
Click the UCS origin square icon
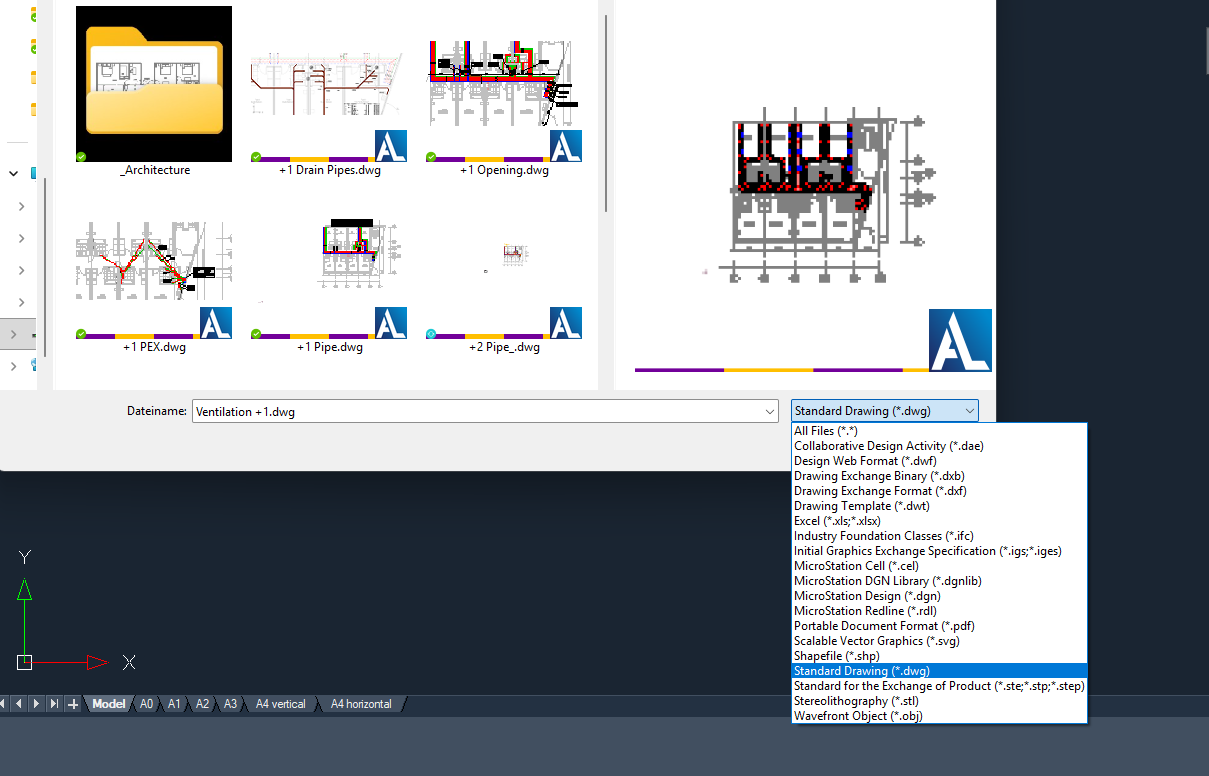click(25, 662)
